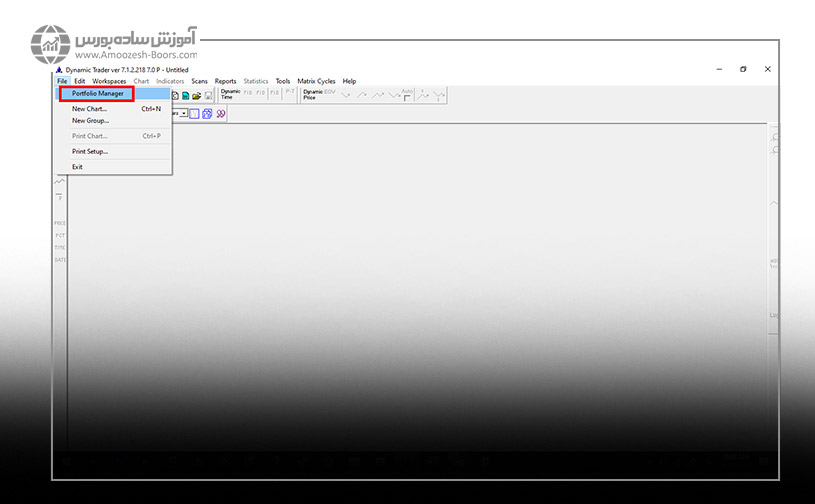Click the purple linked-circles toolbar icon

pyautogui.click(x=221, y=114)
